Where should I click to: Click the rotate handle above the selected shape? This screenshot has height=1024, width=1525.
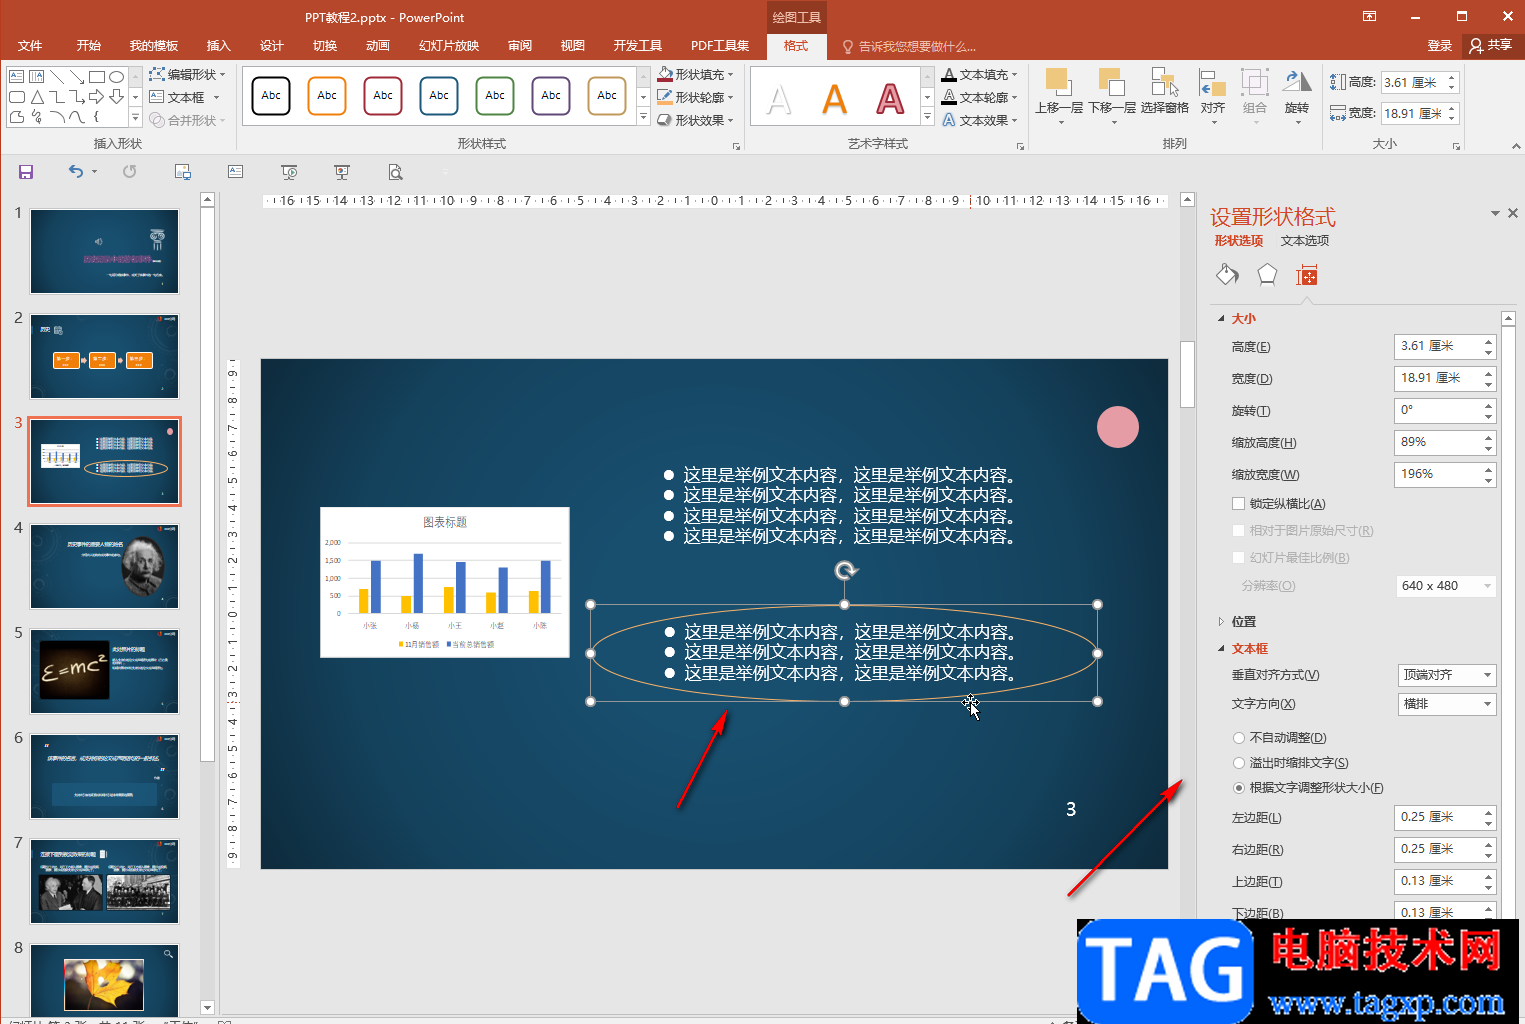[x=846, y=570]
